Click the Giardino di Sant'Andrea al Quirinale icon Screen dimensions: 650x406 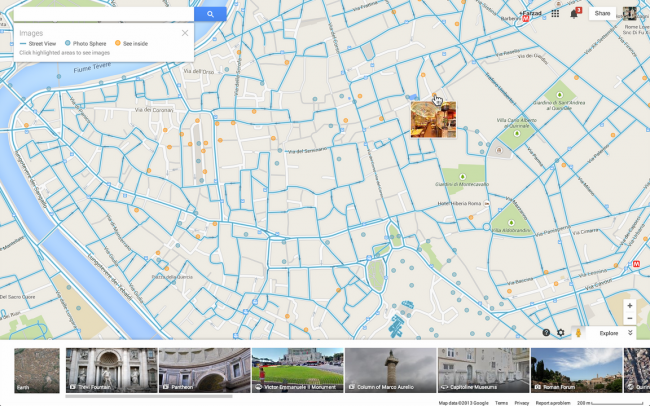[x=560, y=95]
